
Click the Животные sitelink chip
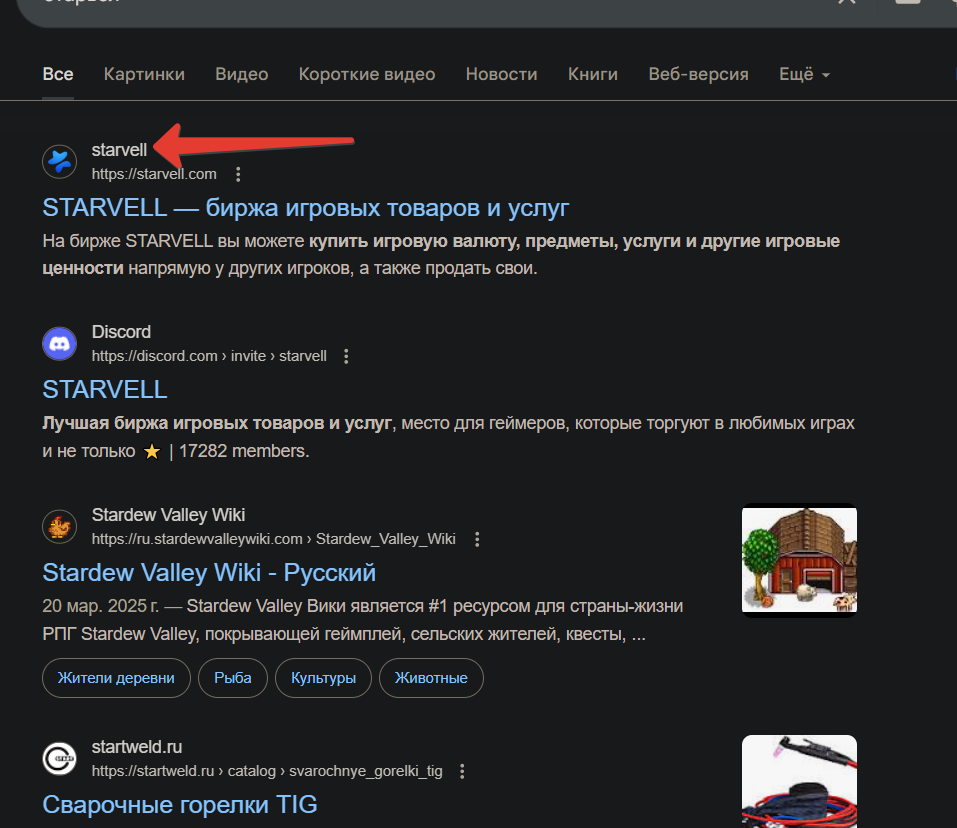pos(431,678)
